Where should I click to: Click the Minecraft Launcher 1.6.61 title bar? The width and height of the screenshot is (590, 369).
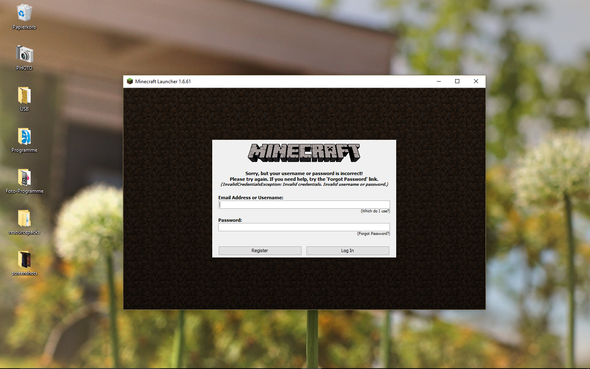[x=278, y=81]
